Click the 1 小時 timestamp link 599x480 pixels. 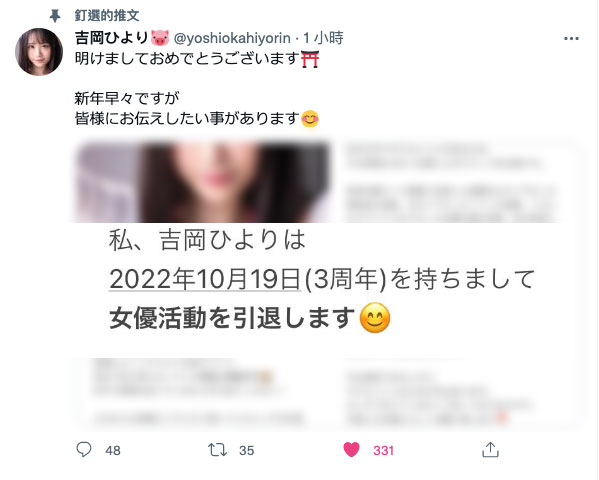[x=323, y=38]
